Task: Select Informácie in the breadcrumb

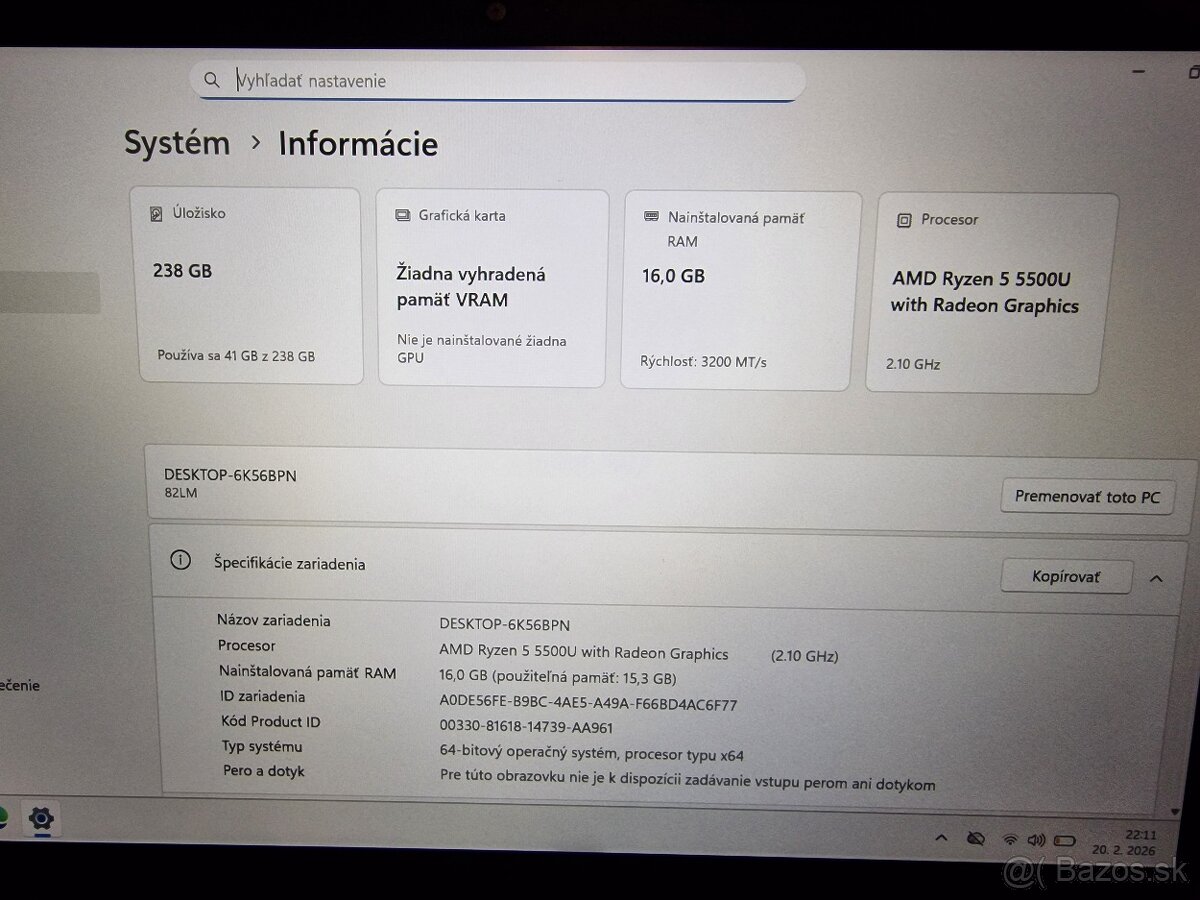Action: [x=357, y=145]
